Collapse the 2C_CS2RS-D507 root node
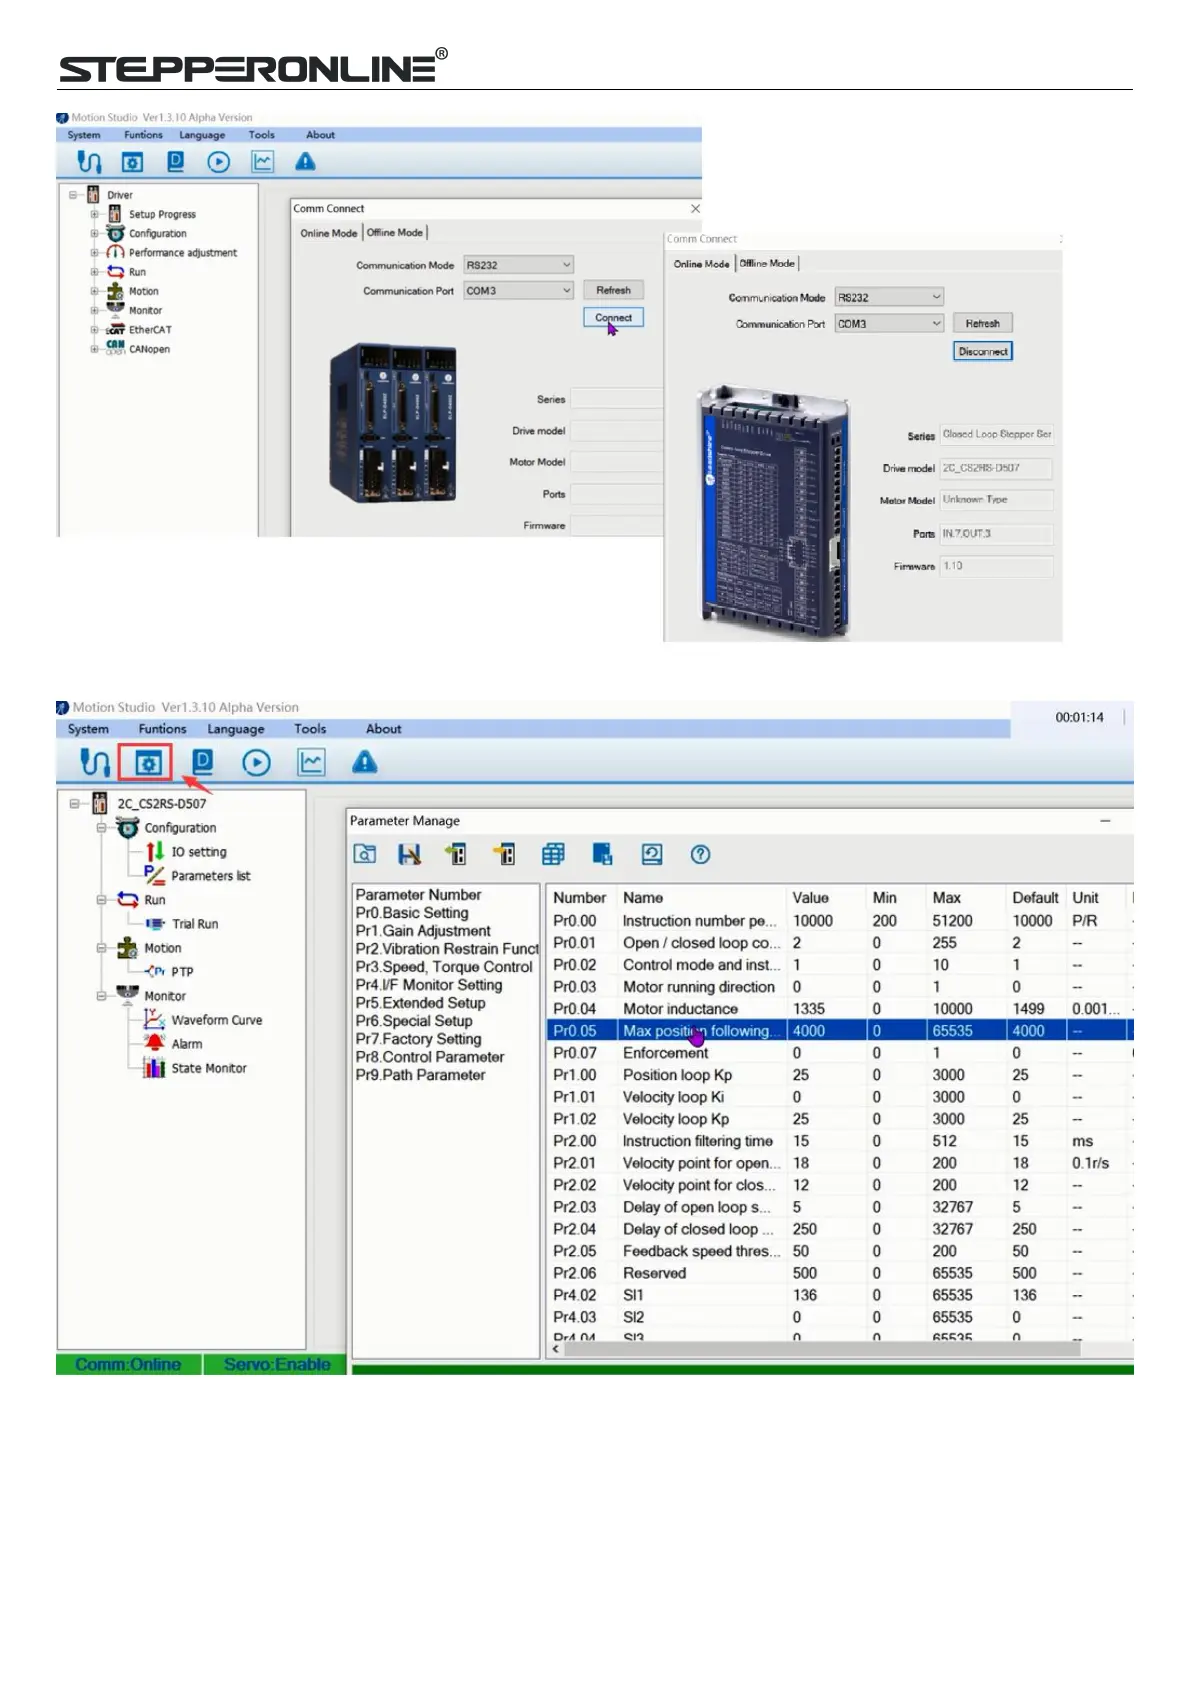This screenshot has height=1684, width=1190. [x=75, y=803]
